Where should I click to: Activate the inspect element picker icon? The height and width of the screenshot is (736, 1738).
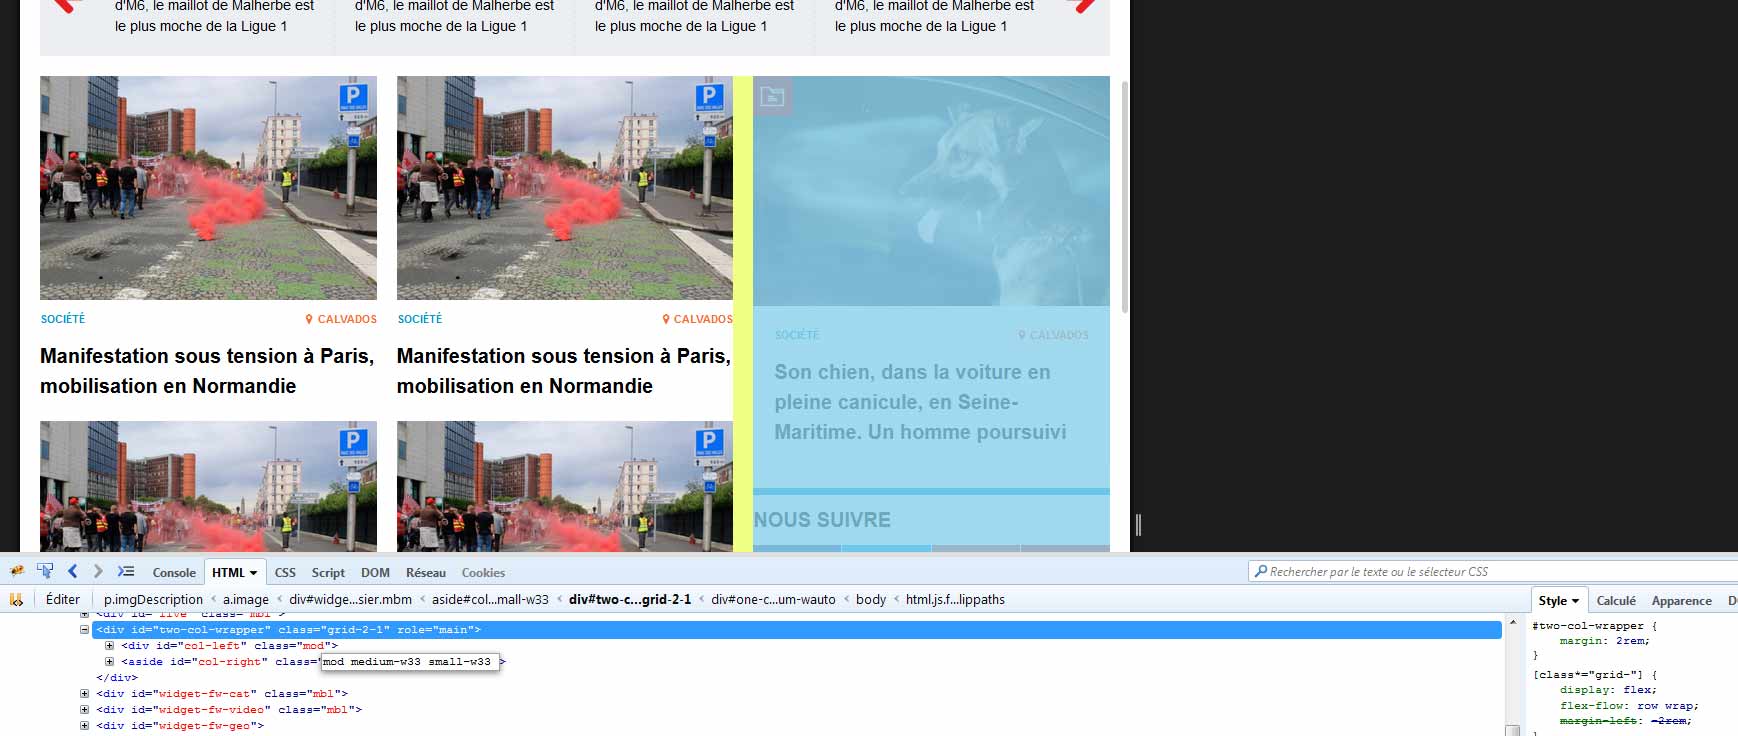[45, 571]
